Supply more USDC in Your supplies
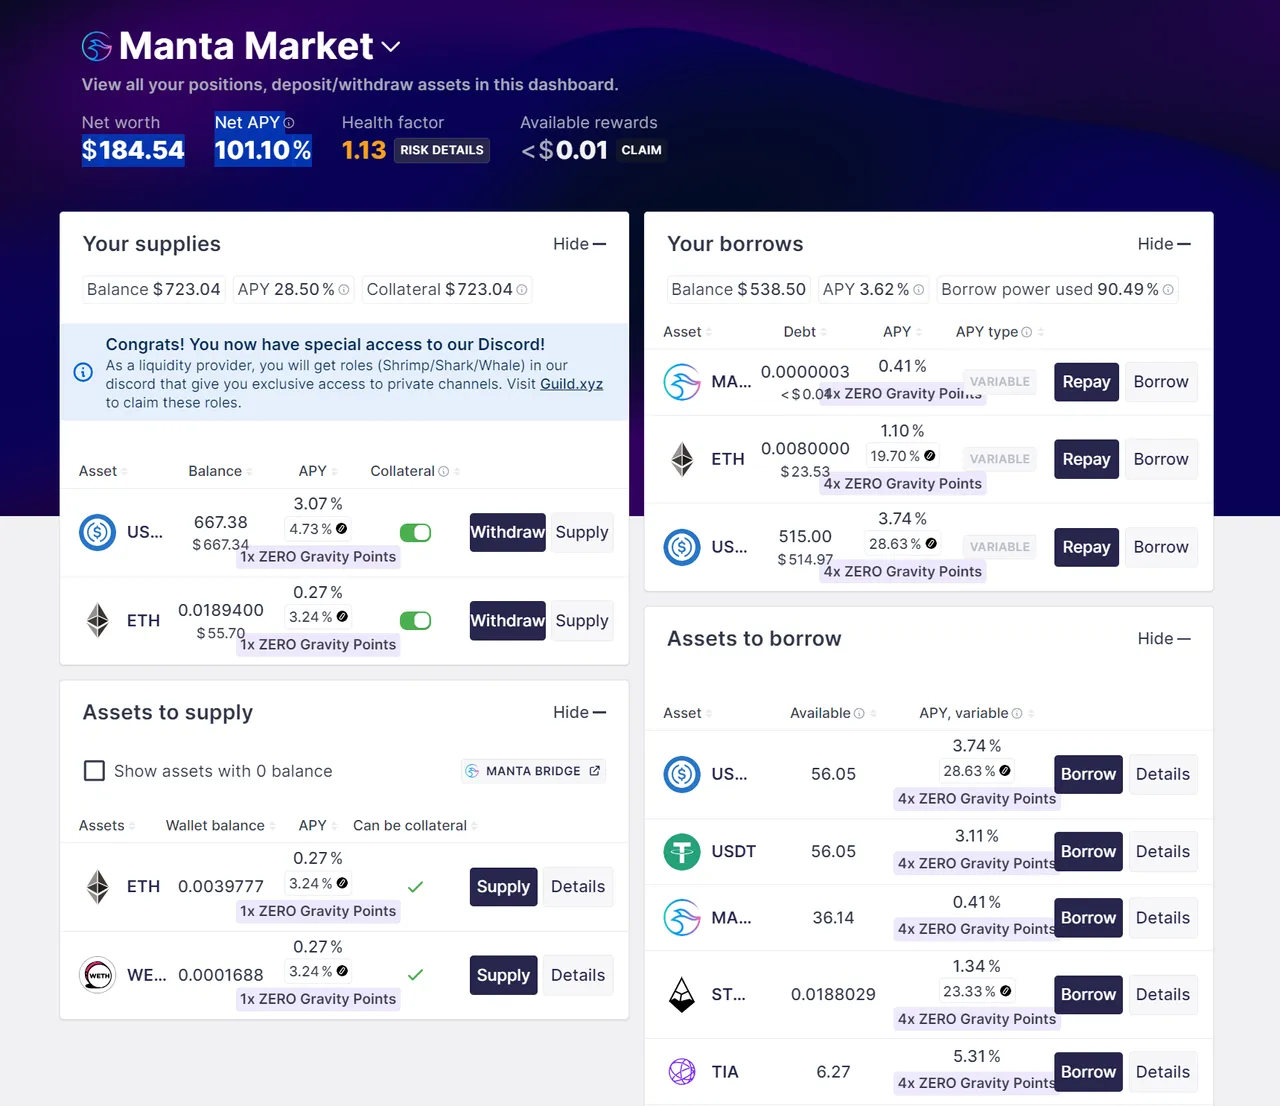Screen dimensions: 1280x1106 tap(582, 532)
